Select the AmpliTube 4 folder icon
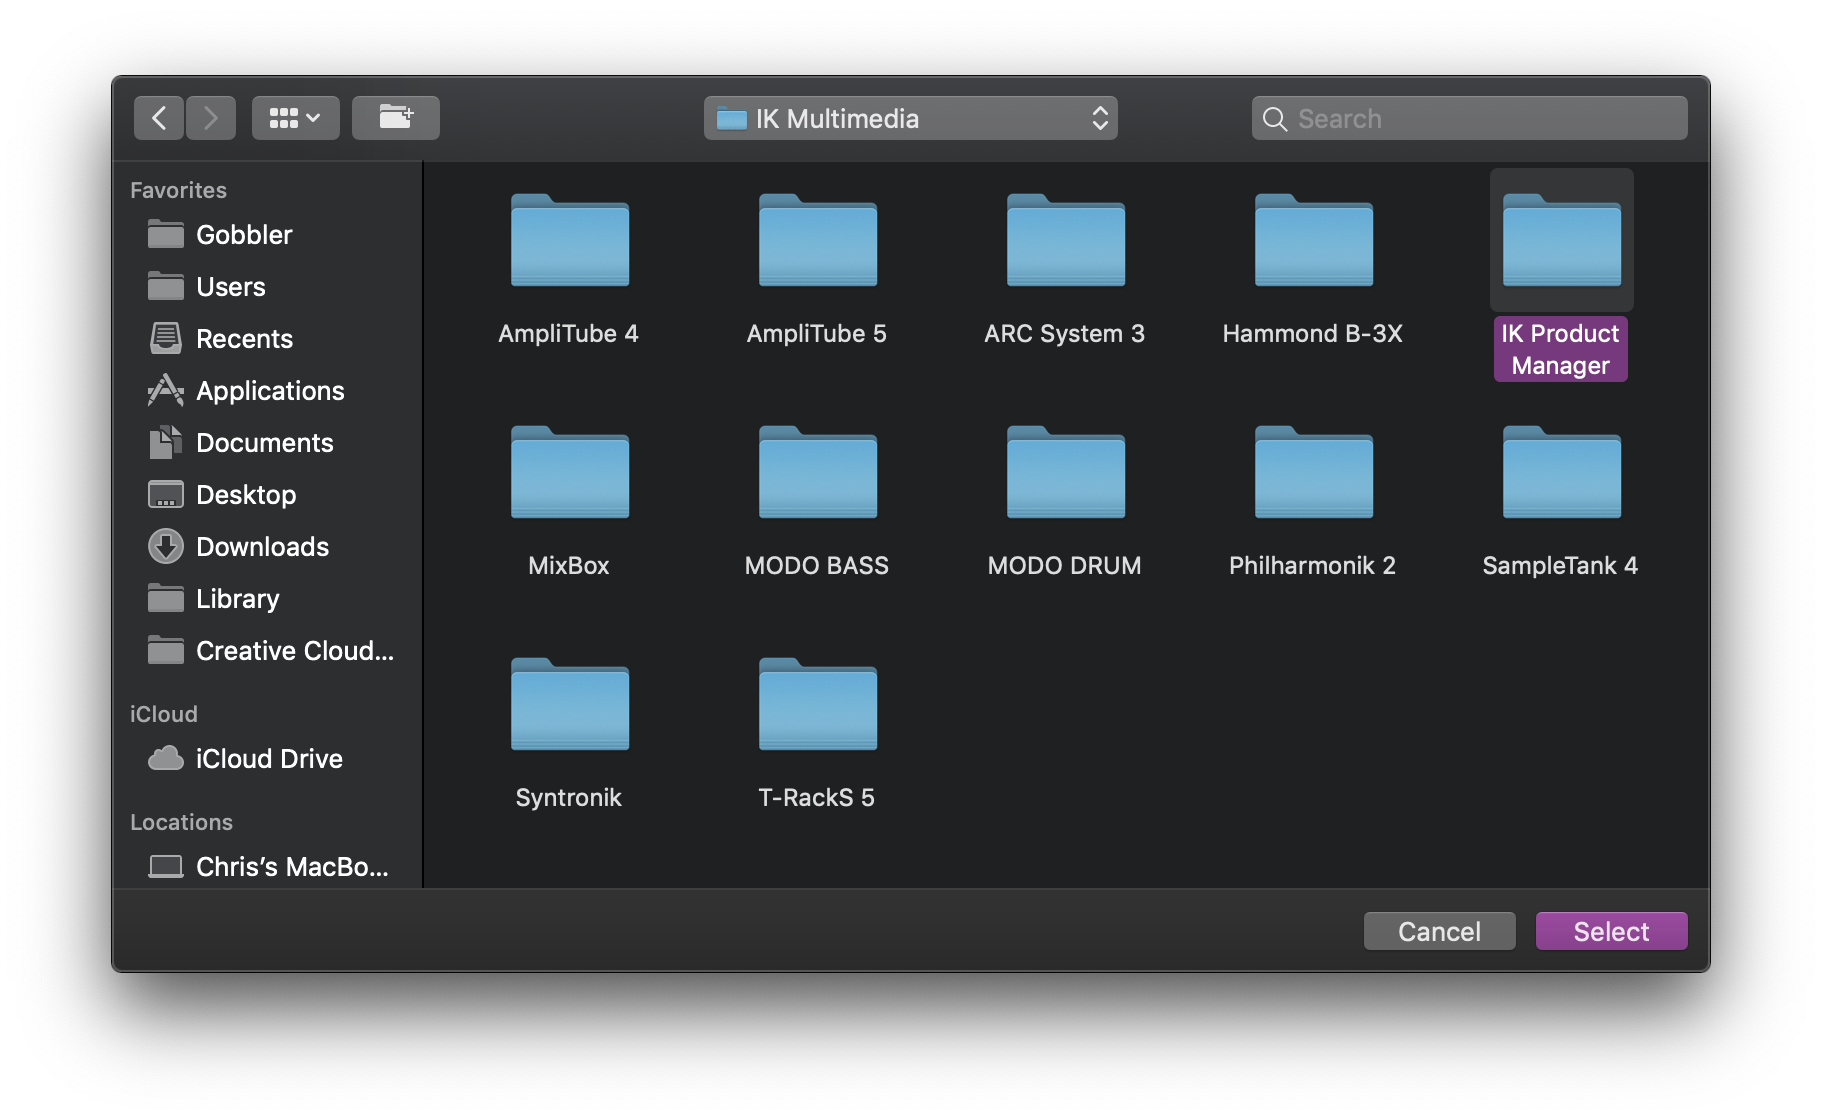The width and height of the screenshot is (1822, 1120). point(570,240)
